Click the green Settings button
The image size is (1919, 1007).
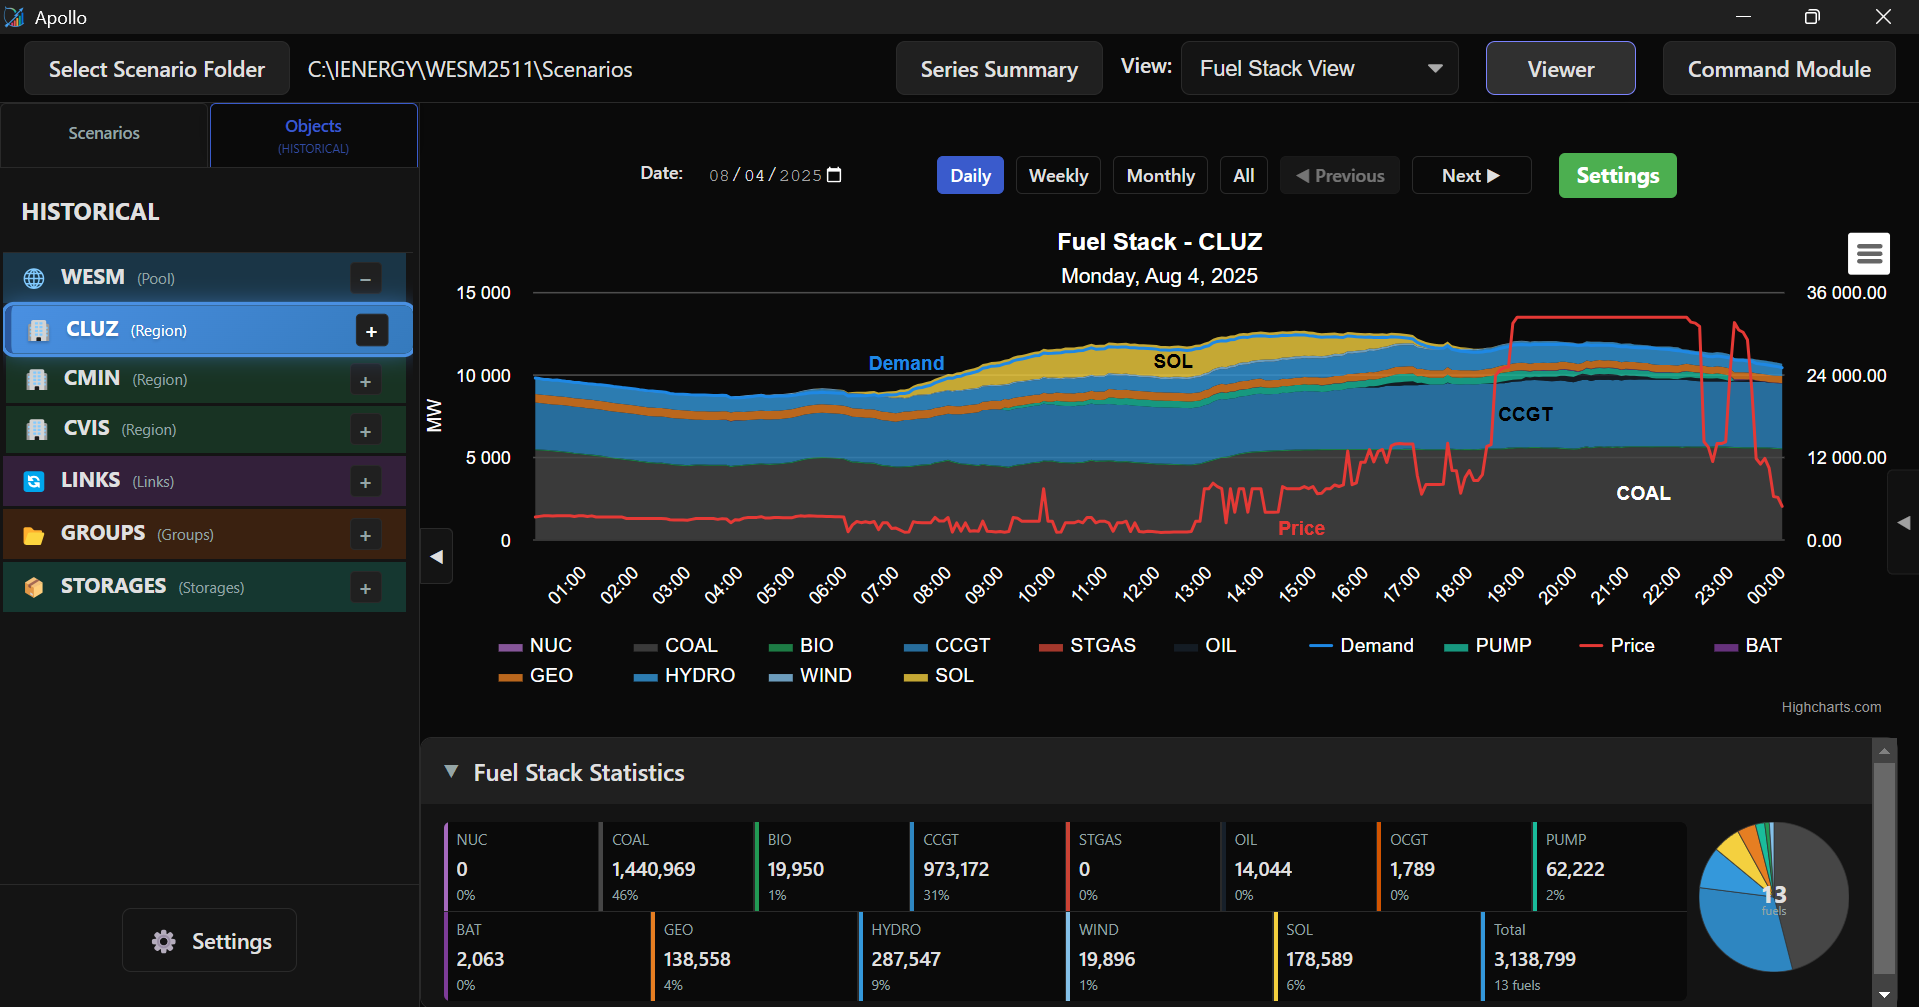click(1617, 176)
